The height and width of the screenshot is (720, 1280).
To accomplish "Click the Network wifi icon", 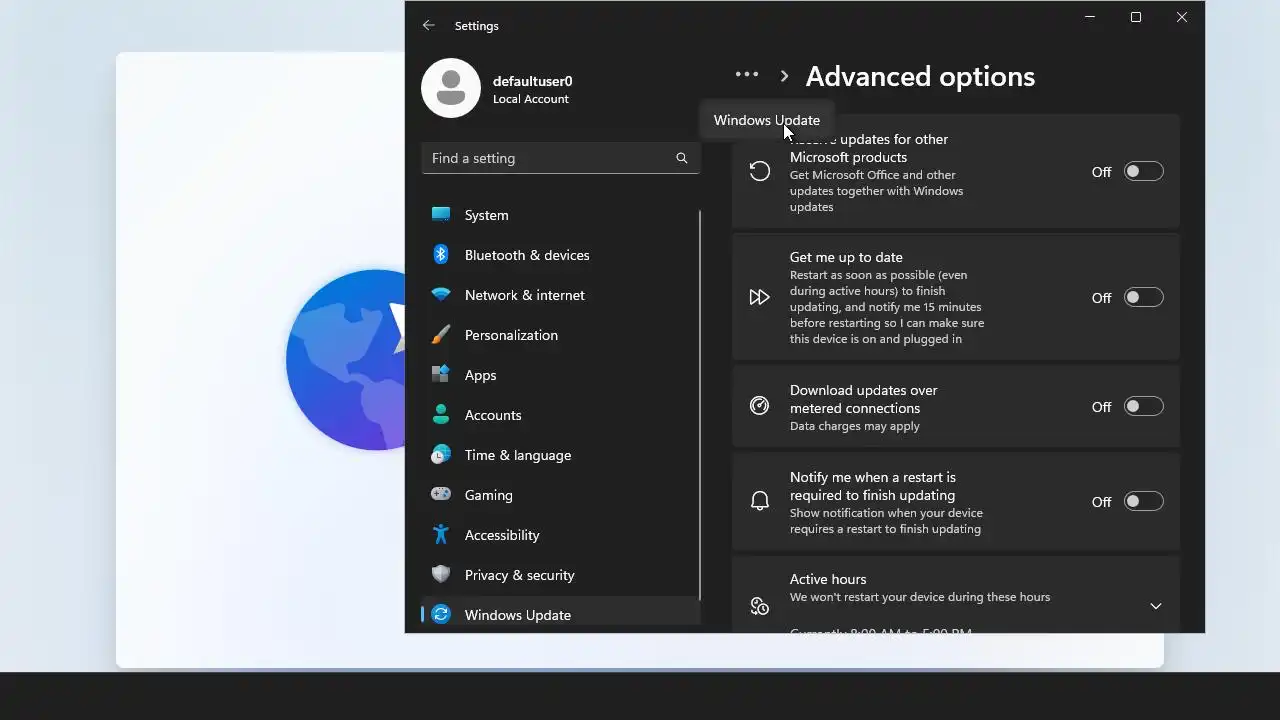I will [441, 294].
